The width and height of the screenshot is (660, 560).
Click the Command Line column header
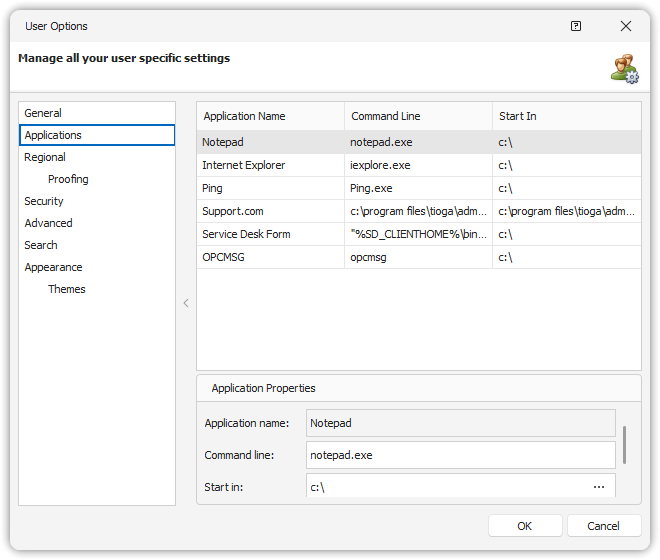(x=385, y=116)
